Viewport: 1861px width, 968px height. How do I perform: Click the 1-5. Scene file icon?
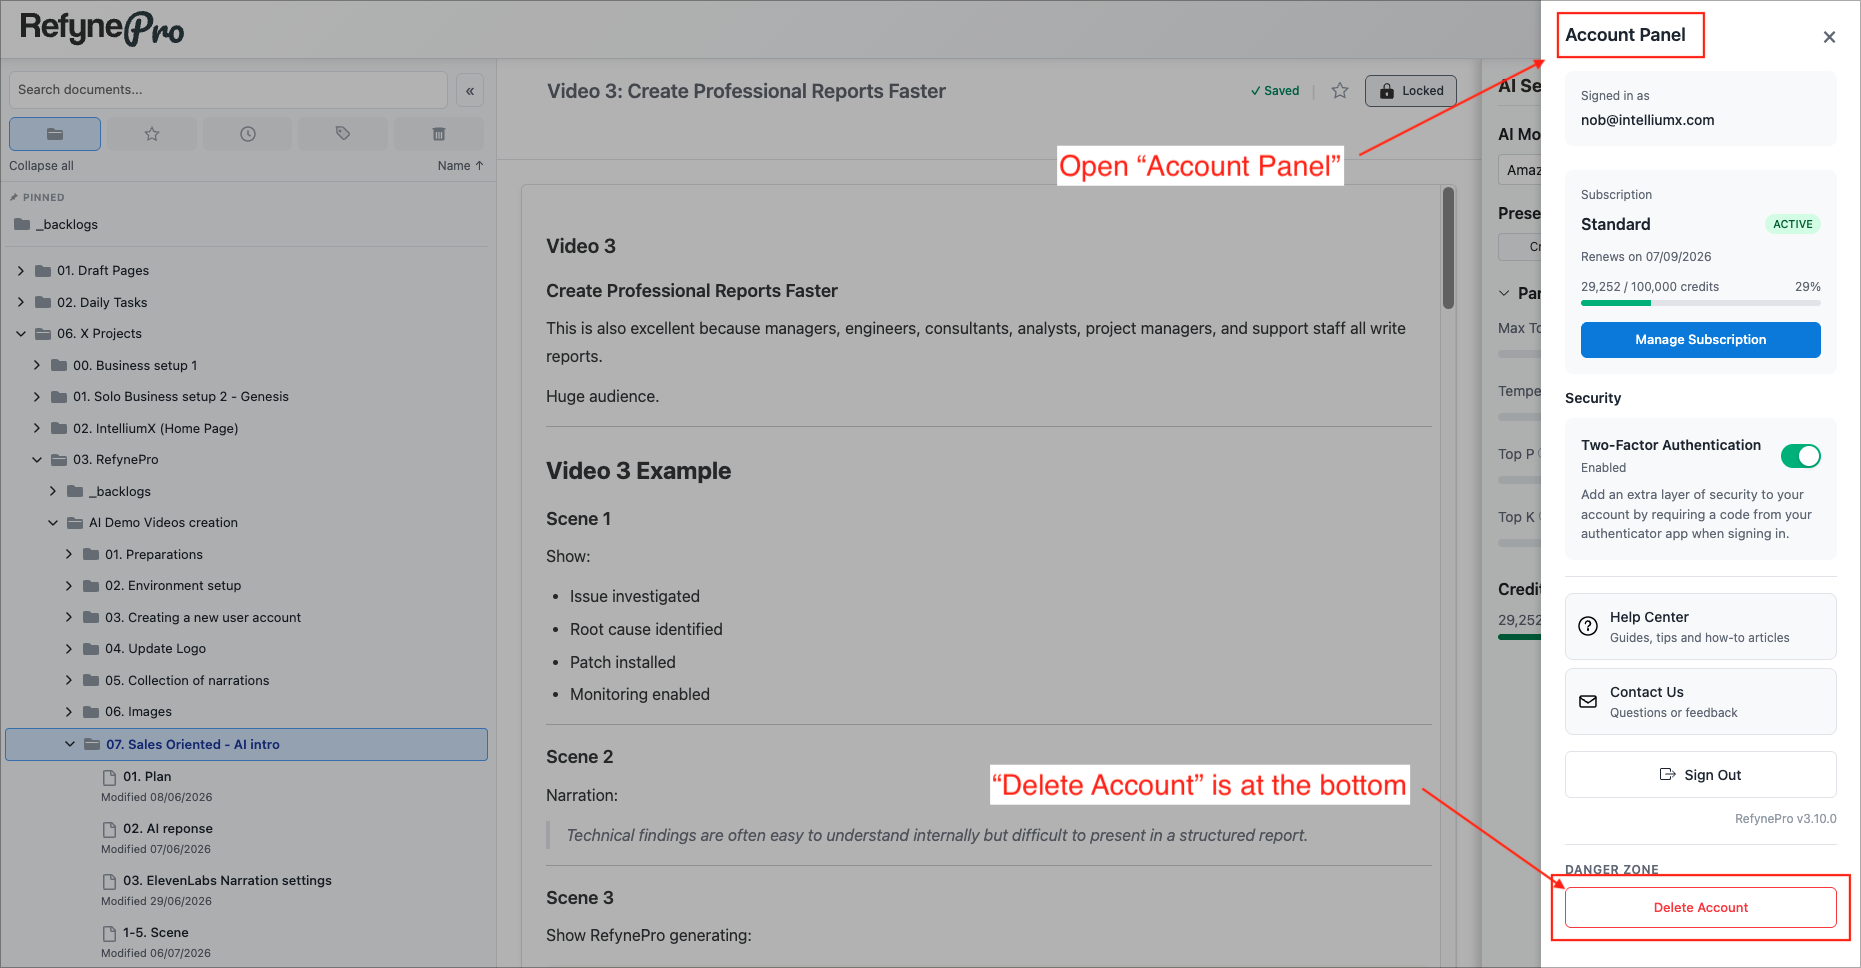pyautogui.click(x=110, y=933)
